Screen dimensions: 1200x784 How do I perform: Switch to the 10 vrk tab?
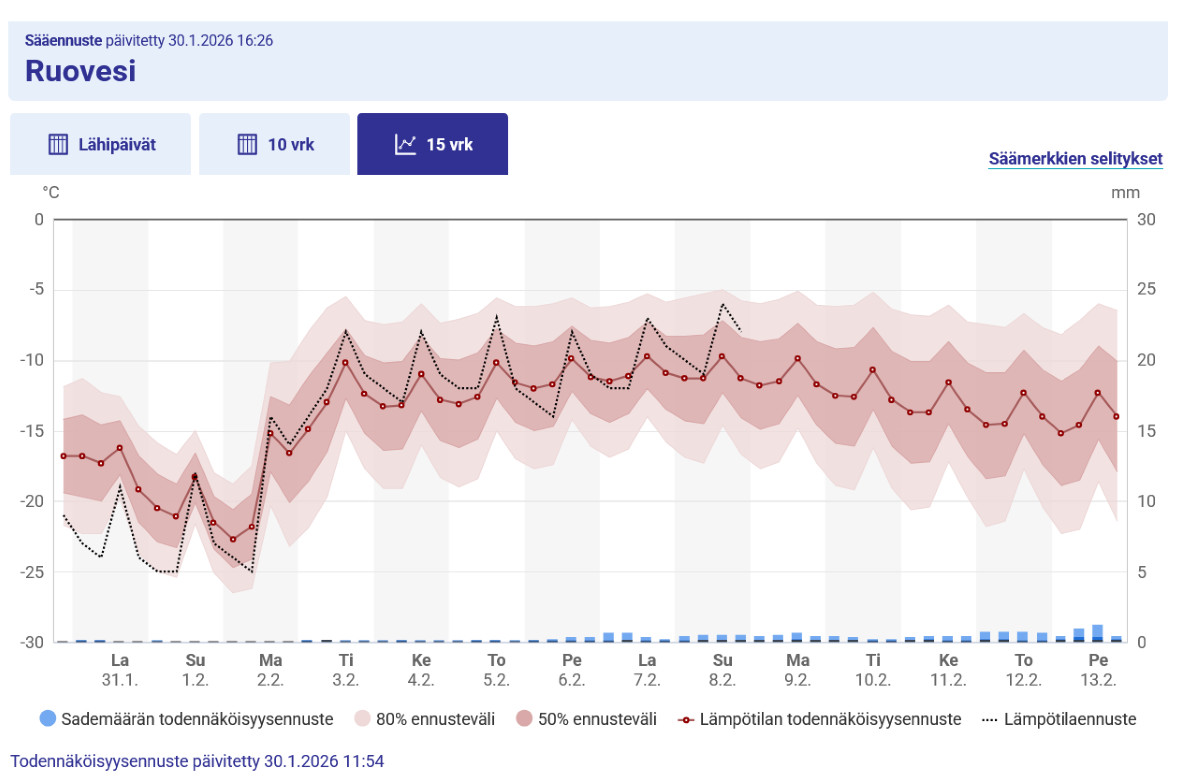click(x=275, y=144)
